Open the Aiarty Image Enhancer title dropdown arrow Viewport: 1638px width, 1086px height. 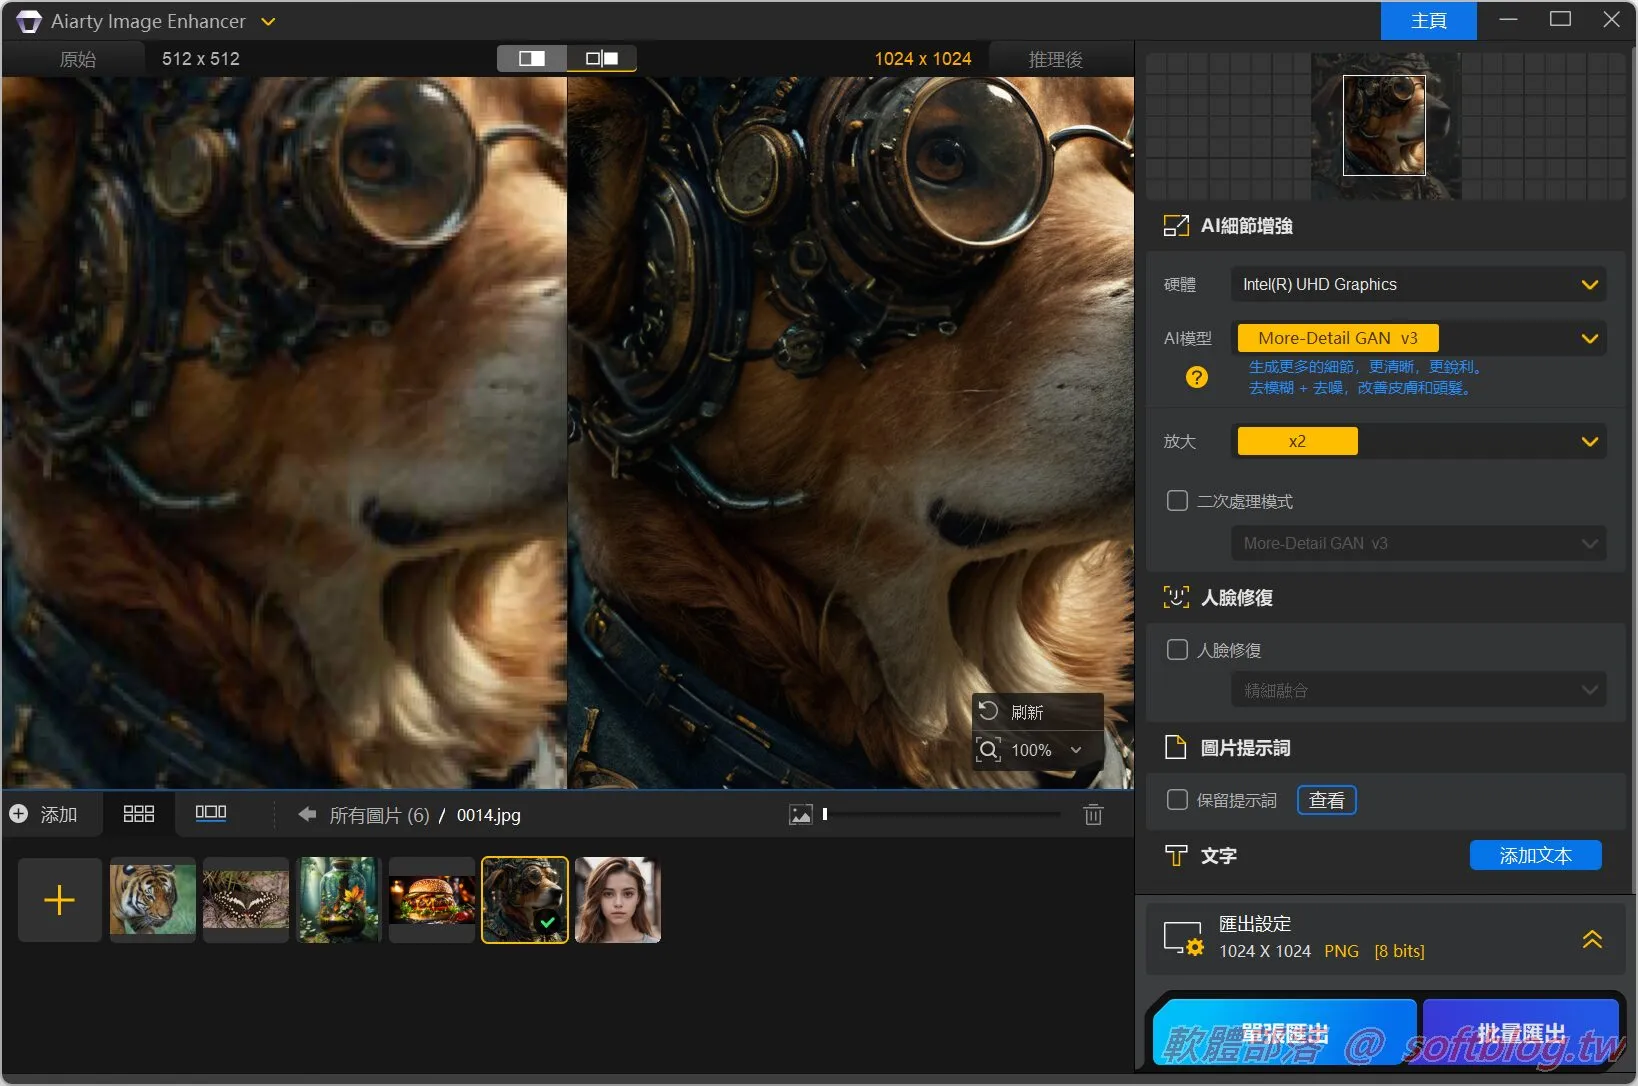tap(268, 21)
